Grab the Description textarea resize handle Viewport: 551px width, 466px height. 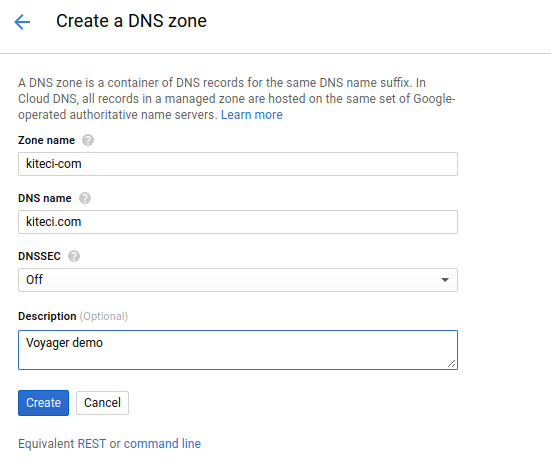(x=452, y=364)
